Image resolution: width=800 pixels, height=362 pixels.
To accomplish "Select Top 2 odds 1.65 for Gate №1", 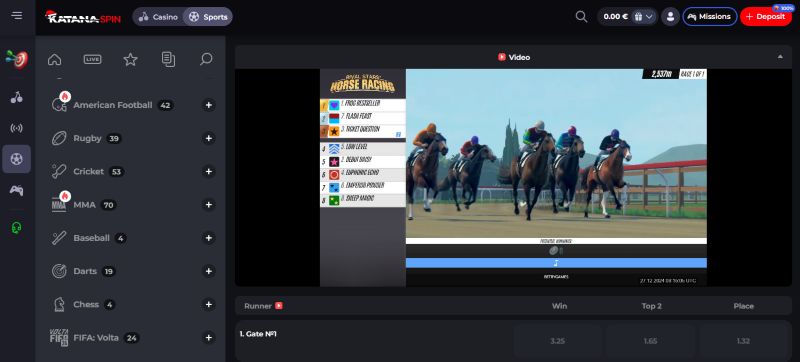I will click(x=651, y=341).
